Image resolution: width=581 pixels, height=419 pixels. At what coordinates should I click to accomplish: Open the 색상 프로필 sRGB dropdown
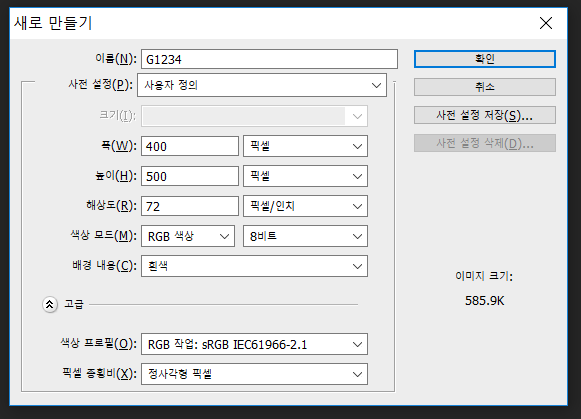click(x=254, y=345)
